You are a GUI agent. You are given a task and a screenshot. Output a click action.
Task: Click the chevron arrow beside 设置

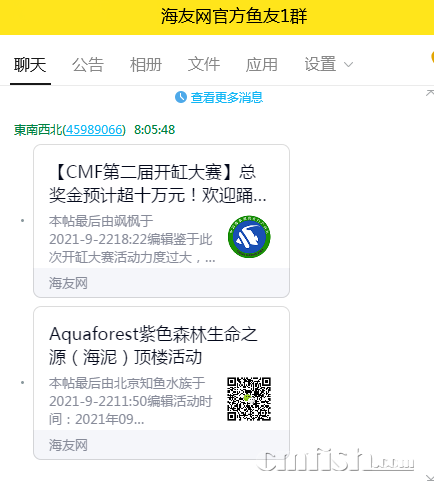[x=348, y=65]
